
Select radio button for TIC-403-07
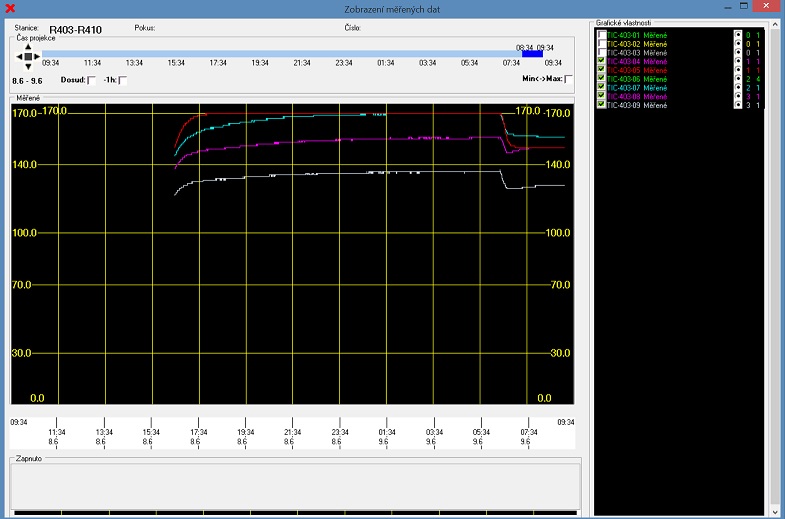pos(738,87)
